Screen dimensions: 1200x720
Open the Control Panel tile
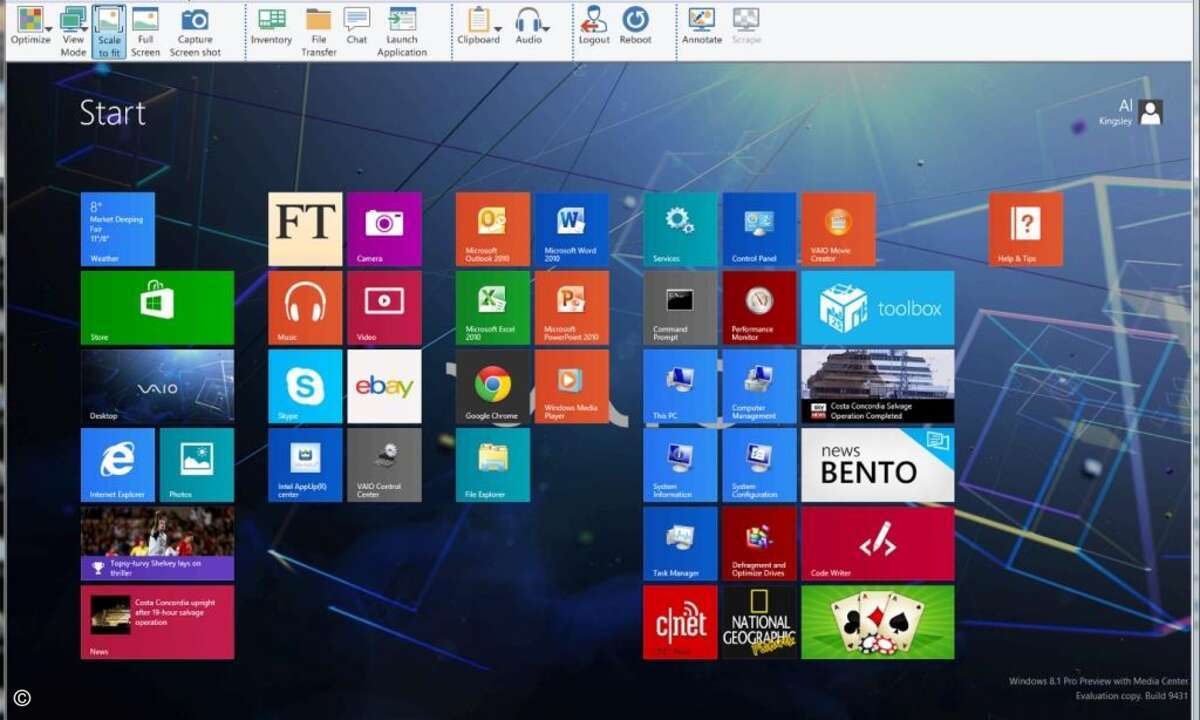(x=759, y=229)
